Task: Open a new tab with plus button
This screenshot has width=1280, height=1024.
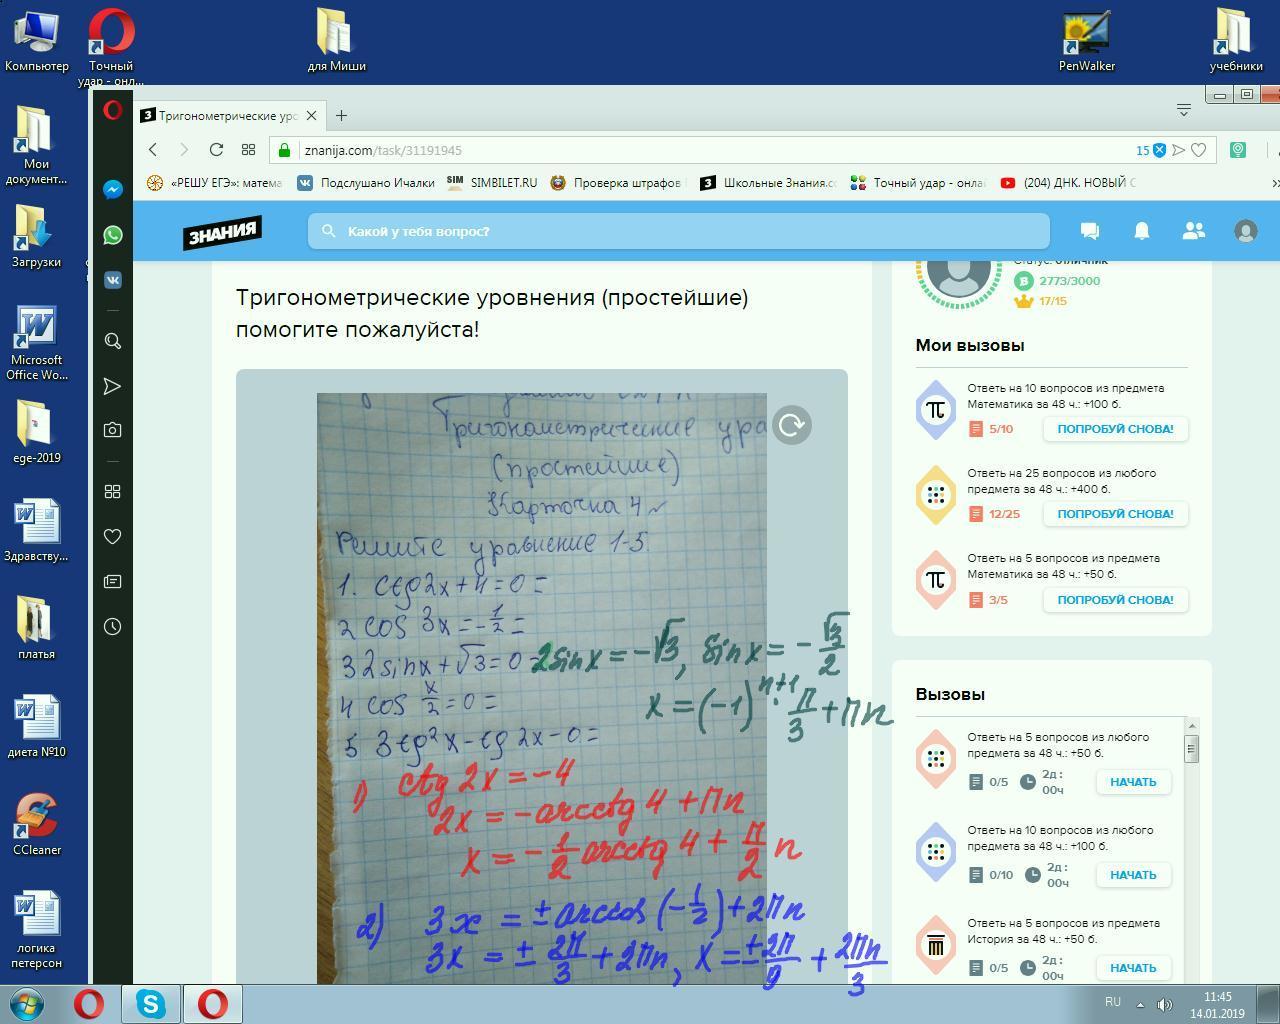Action: pos(341,116)
